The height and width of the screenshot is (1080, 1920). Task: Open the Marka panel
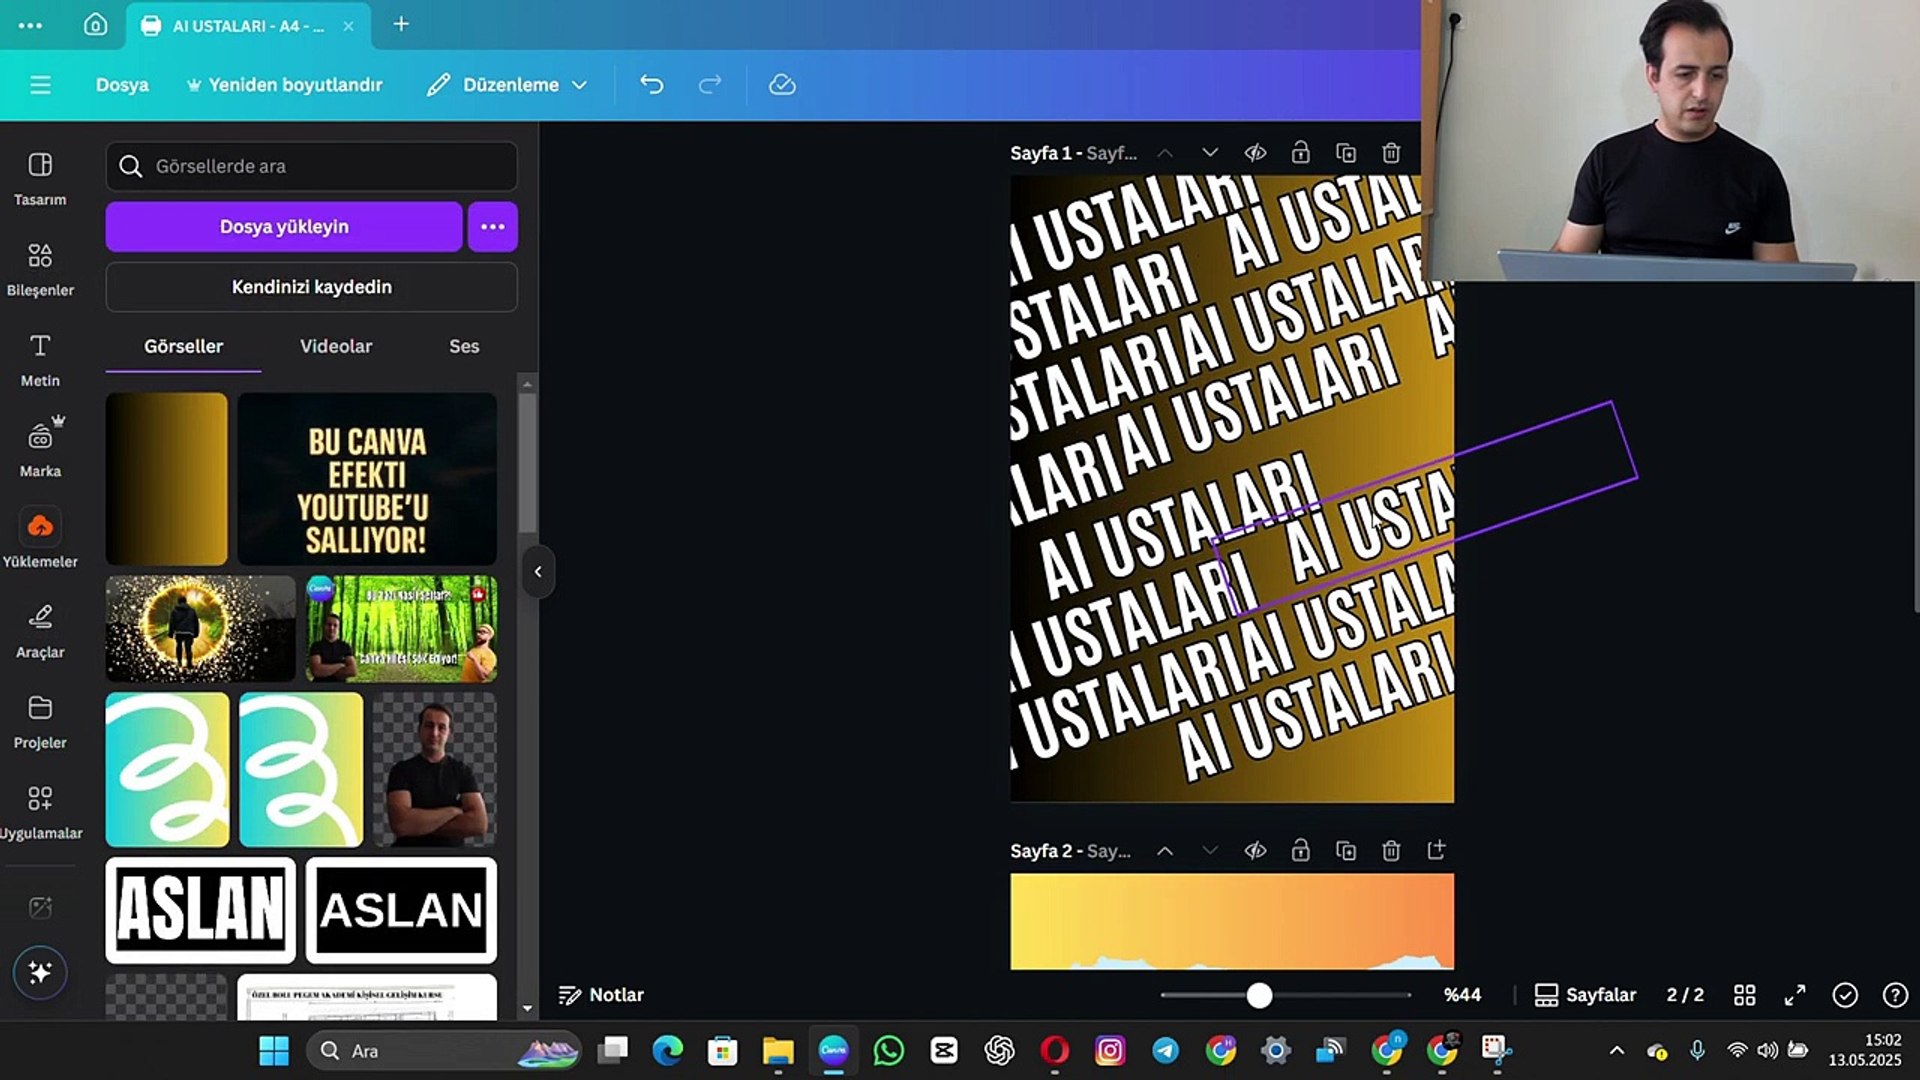pos(40,445)
